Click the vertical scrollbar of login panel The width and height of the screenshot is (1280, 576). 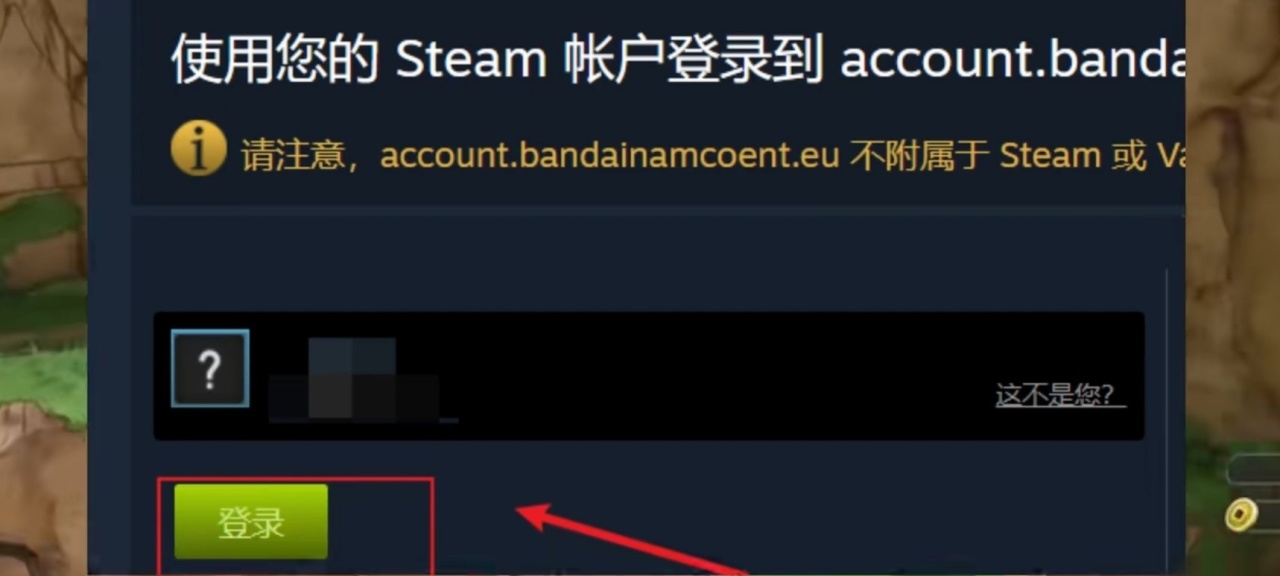(1165, 420)
